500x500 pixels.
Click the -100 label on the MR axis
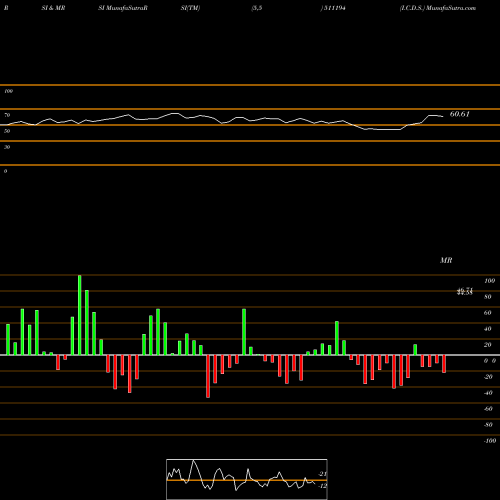(x=490, y=441)
